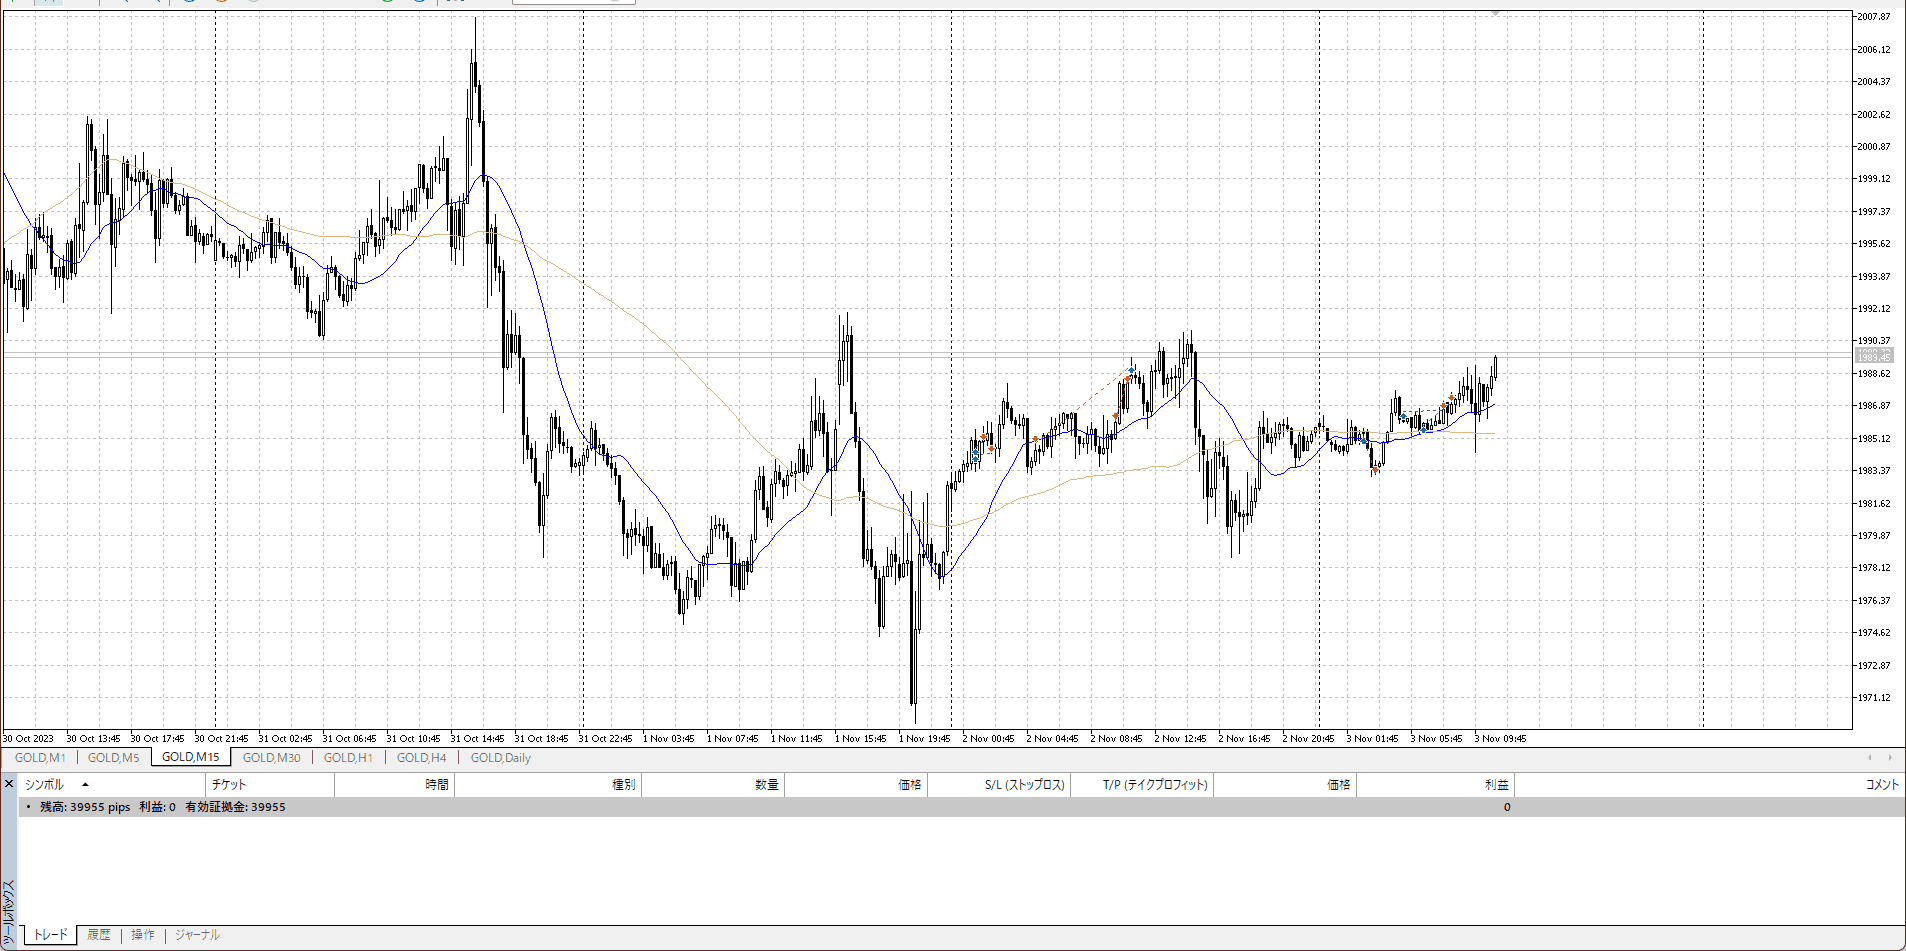The height and width of the screenshot is (951, 1906).
Task: Select the トレード tab in terminal
Action: point(51,935)
